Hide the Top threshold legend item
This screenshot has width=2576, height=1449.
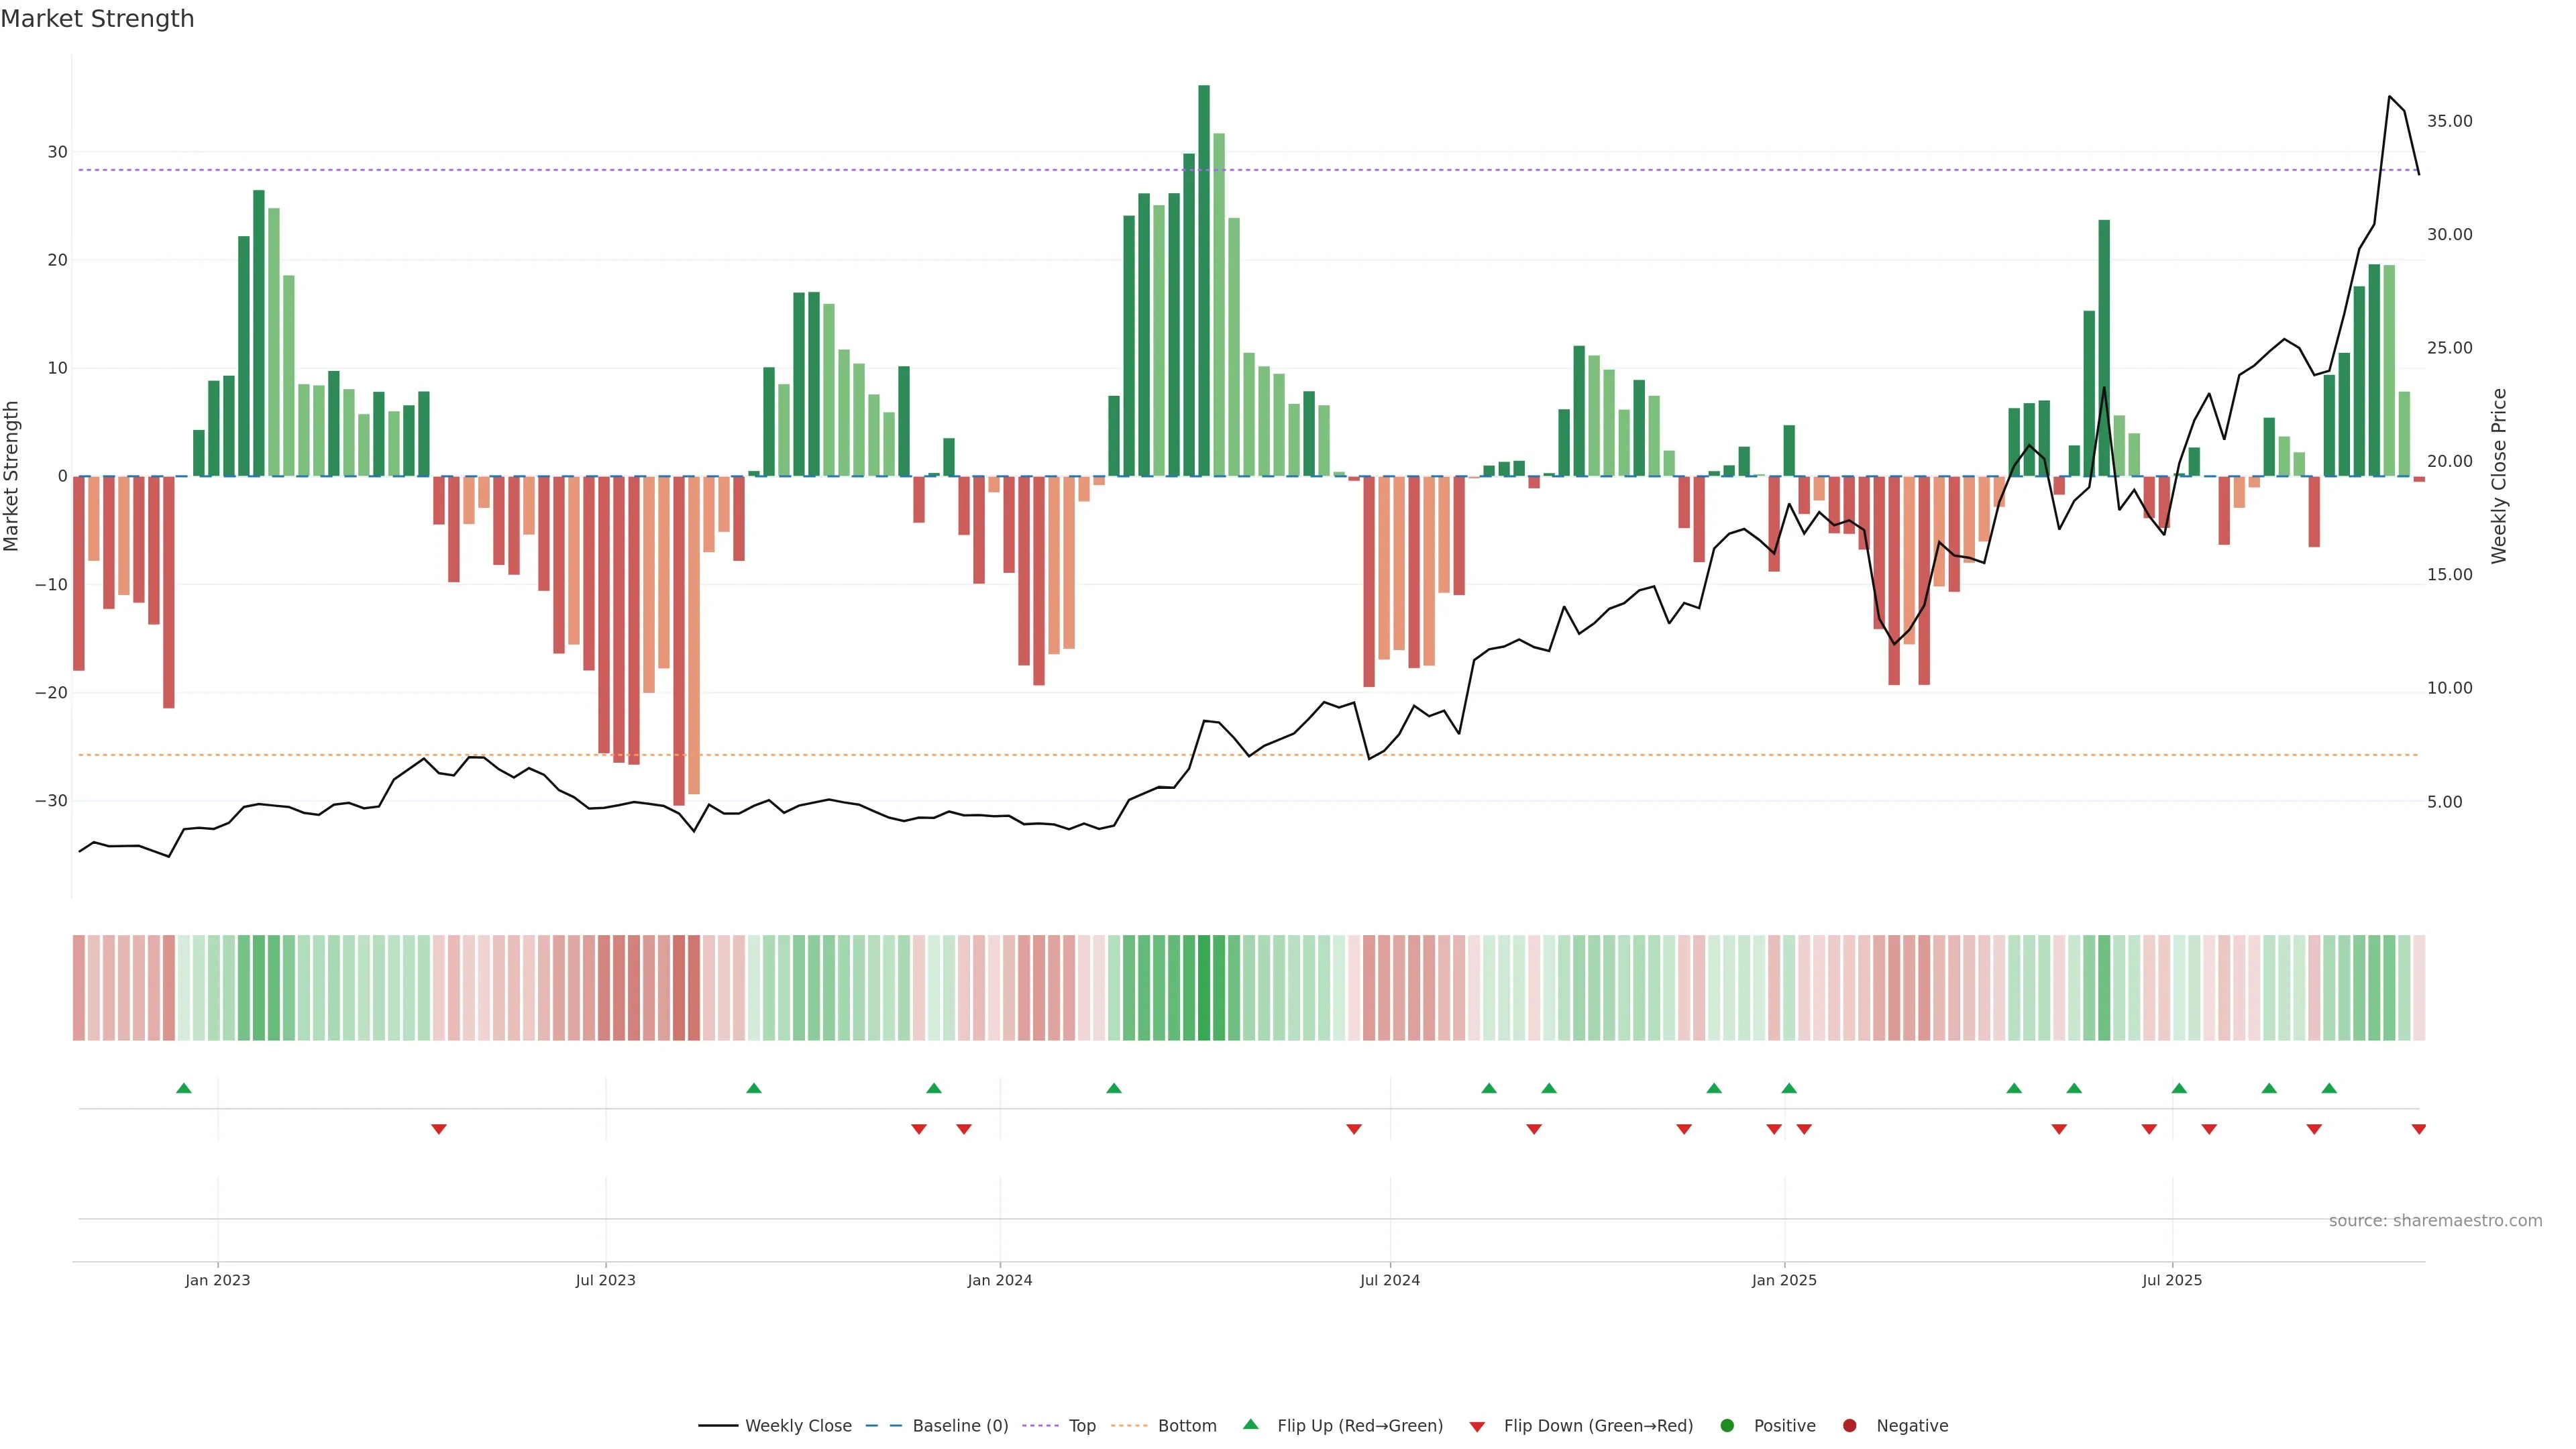[x=1081, y=1425]
